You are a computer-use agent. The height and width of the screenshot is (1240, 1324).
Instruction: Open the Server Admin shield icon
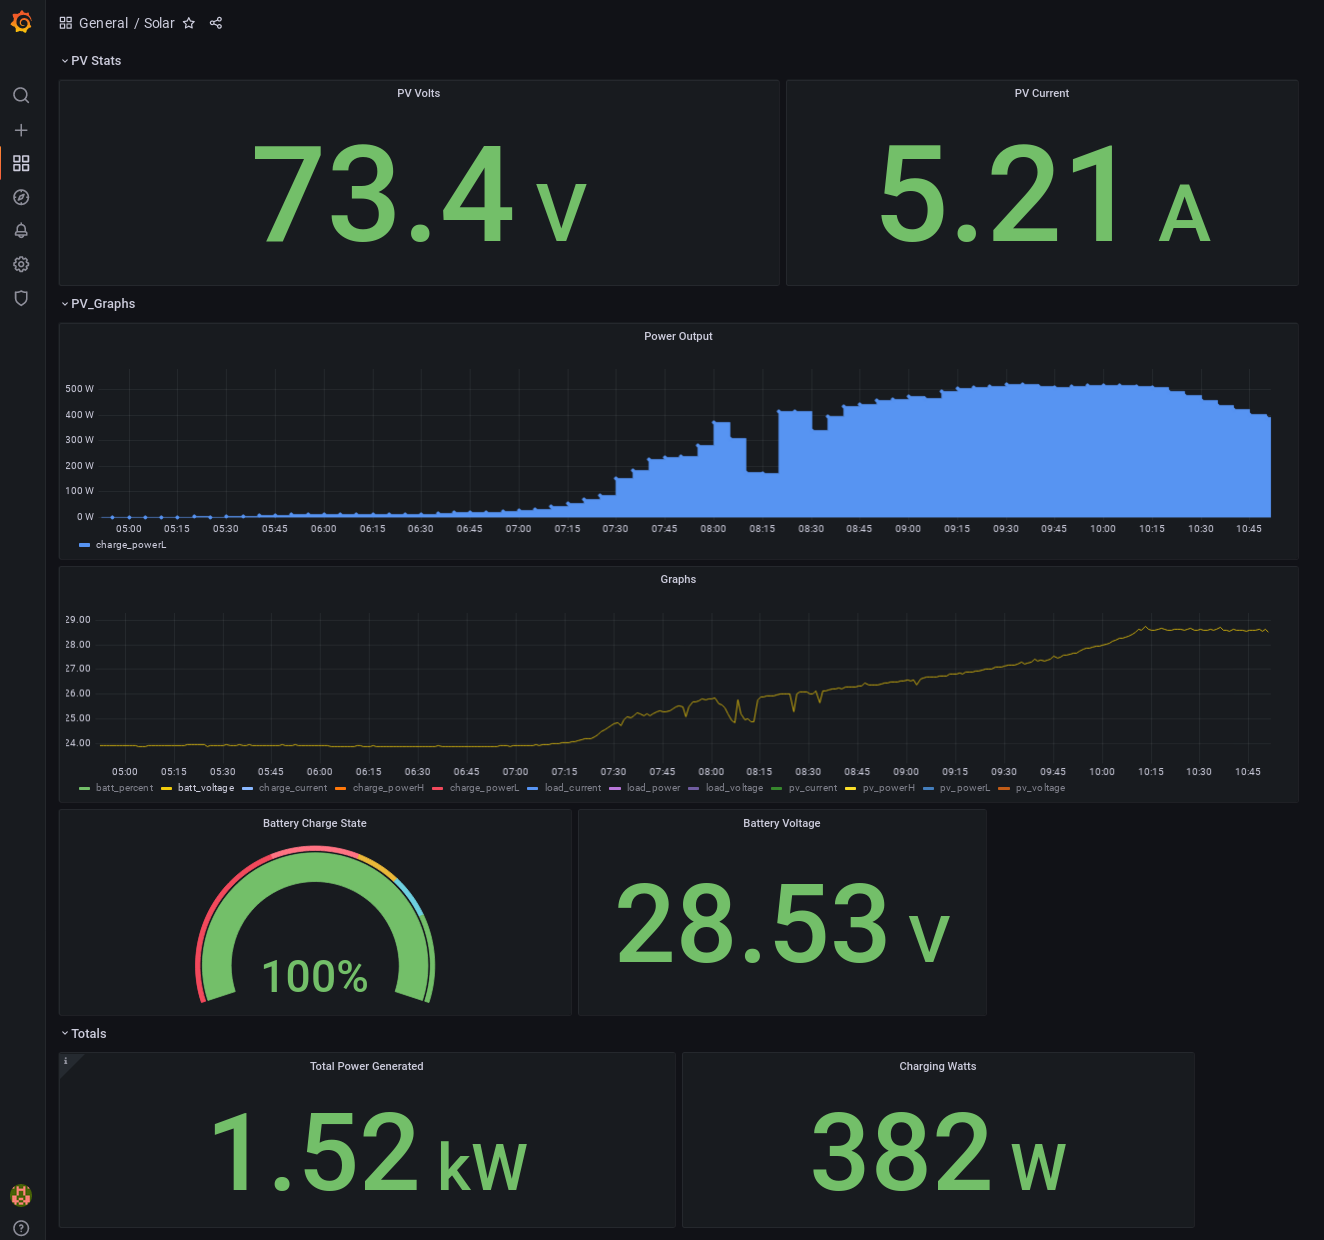[x=21, y=298]
